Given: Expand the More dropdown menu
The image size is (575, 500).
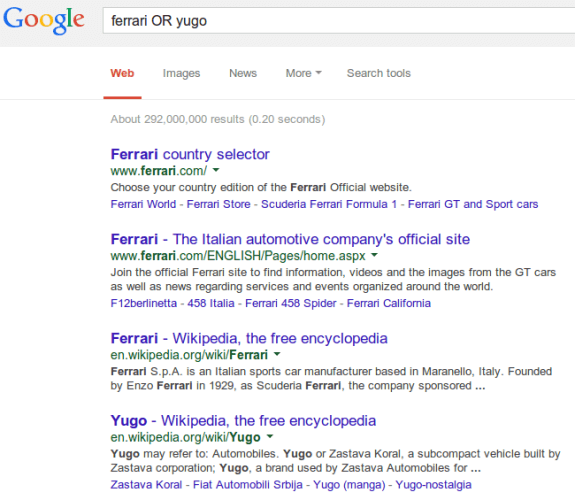Looking at the screenshot, I should coord(303,73).
